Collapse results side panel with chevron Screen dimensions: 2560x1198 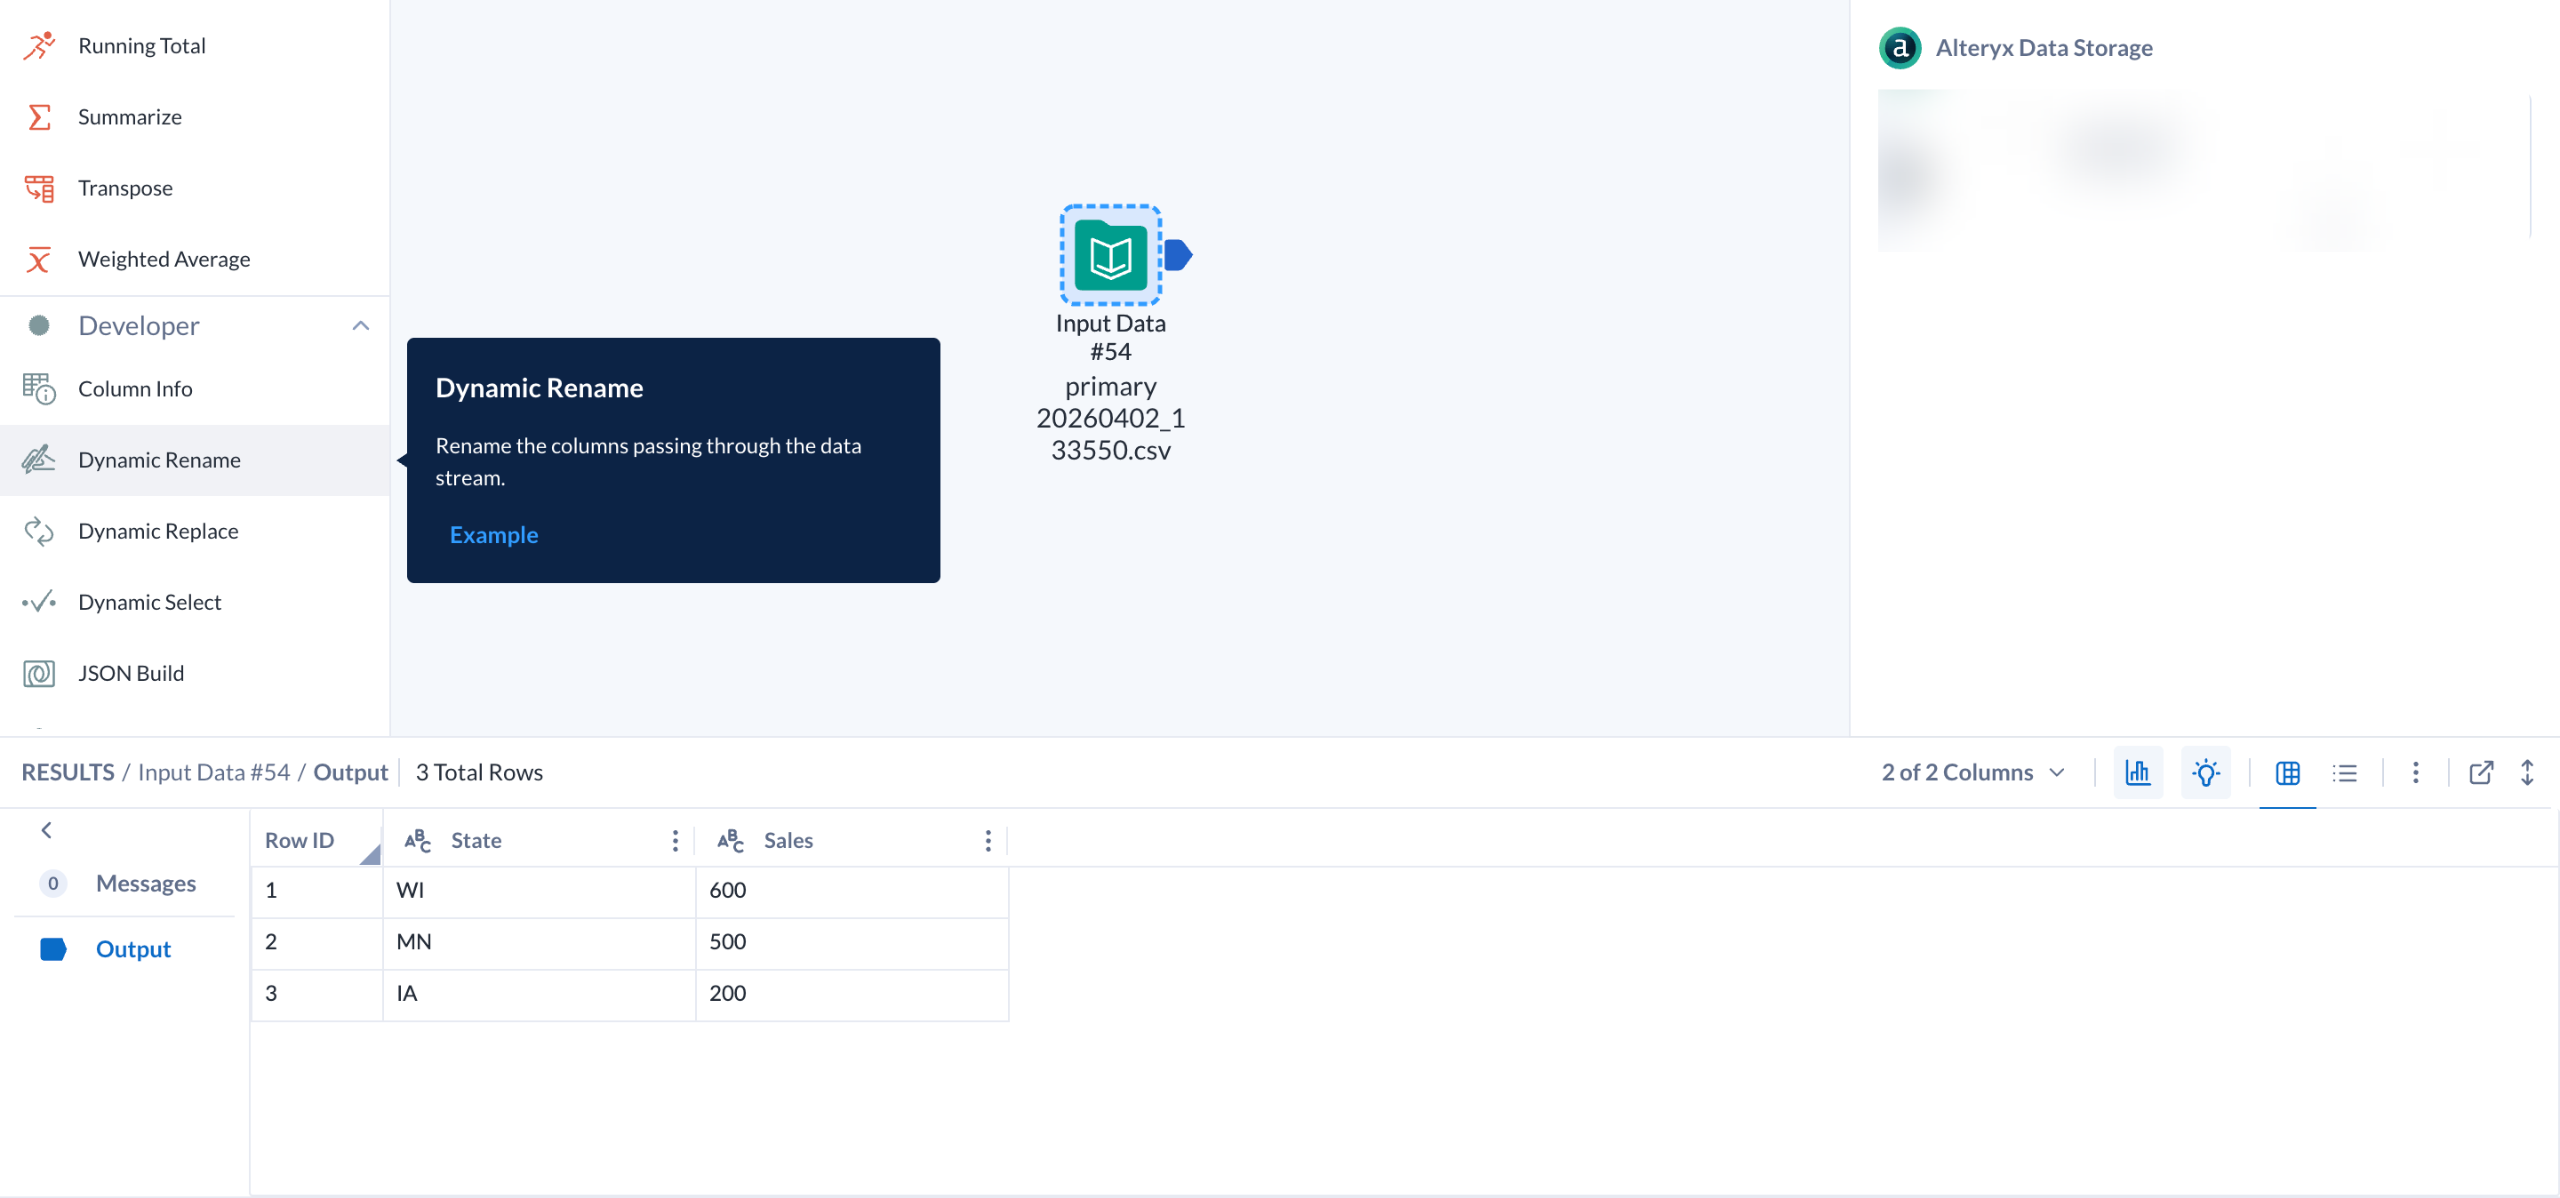46,830
